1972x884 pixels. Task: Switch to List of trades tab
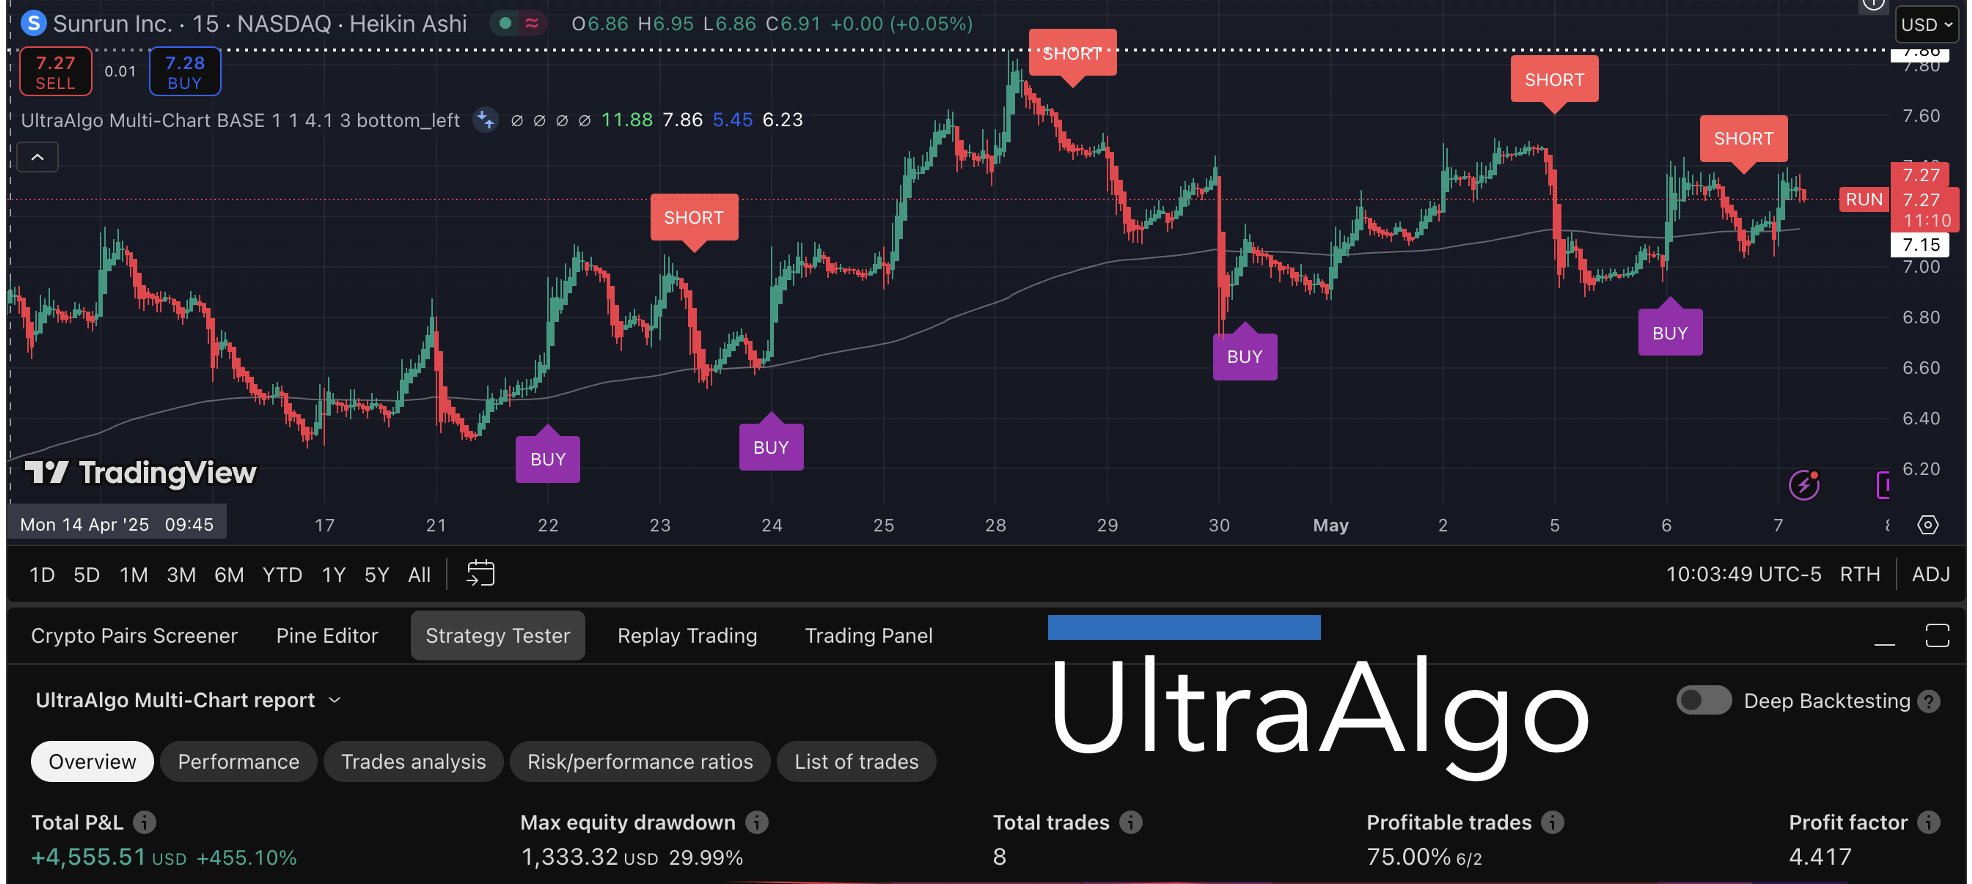pyautogui.click(x=856, y=762)
